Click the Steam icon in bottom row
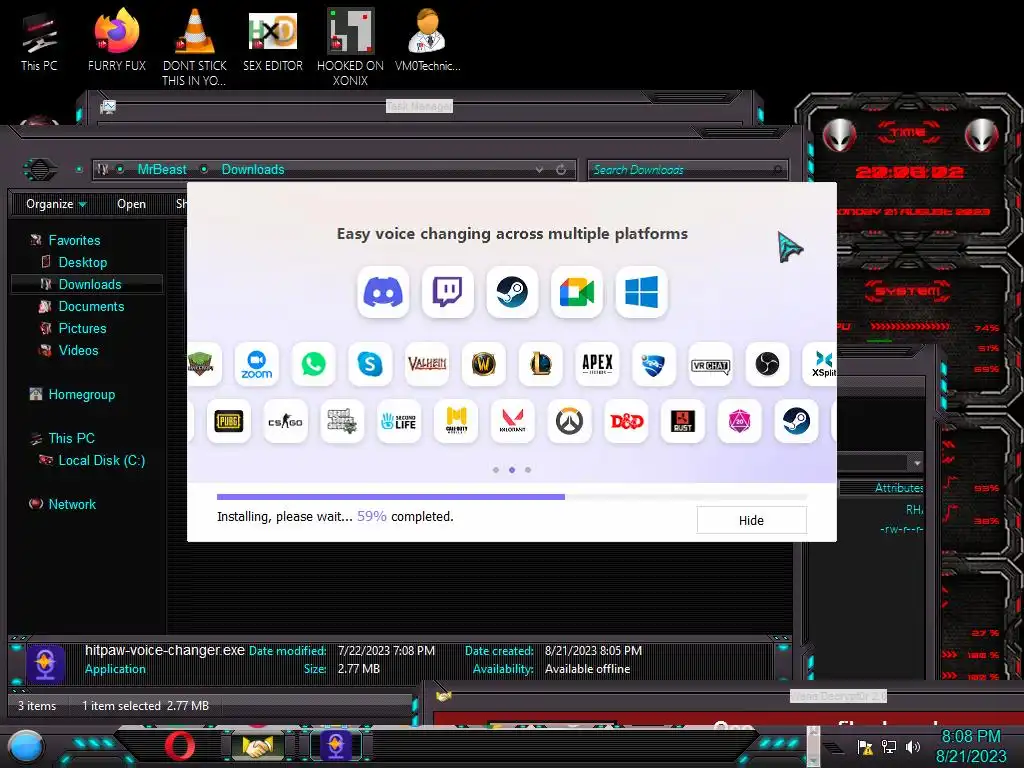The height and width of the screenshot is (768, 1024). (796, 421)
